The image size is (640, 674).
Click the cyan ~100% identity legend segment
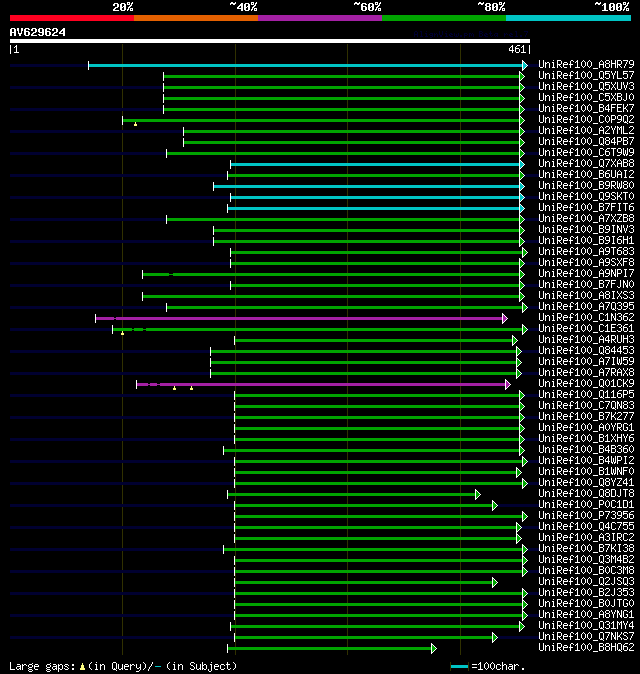[x=568, y=18]
